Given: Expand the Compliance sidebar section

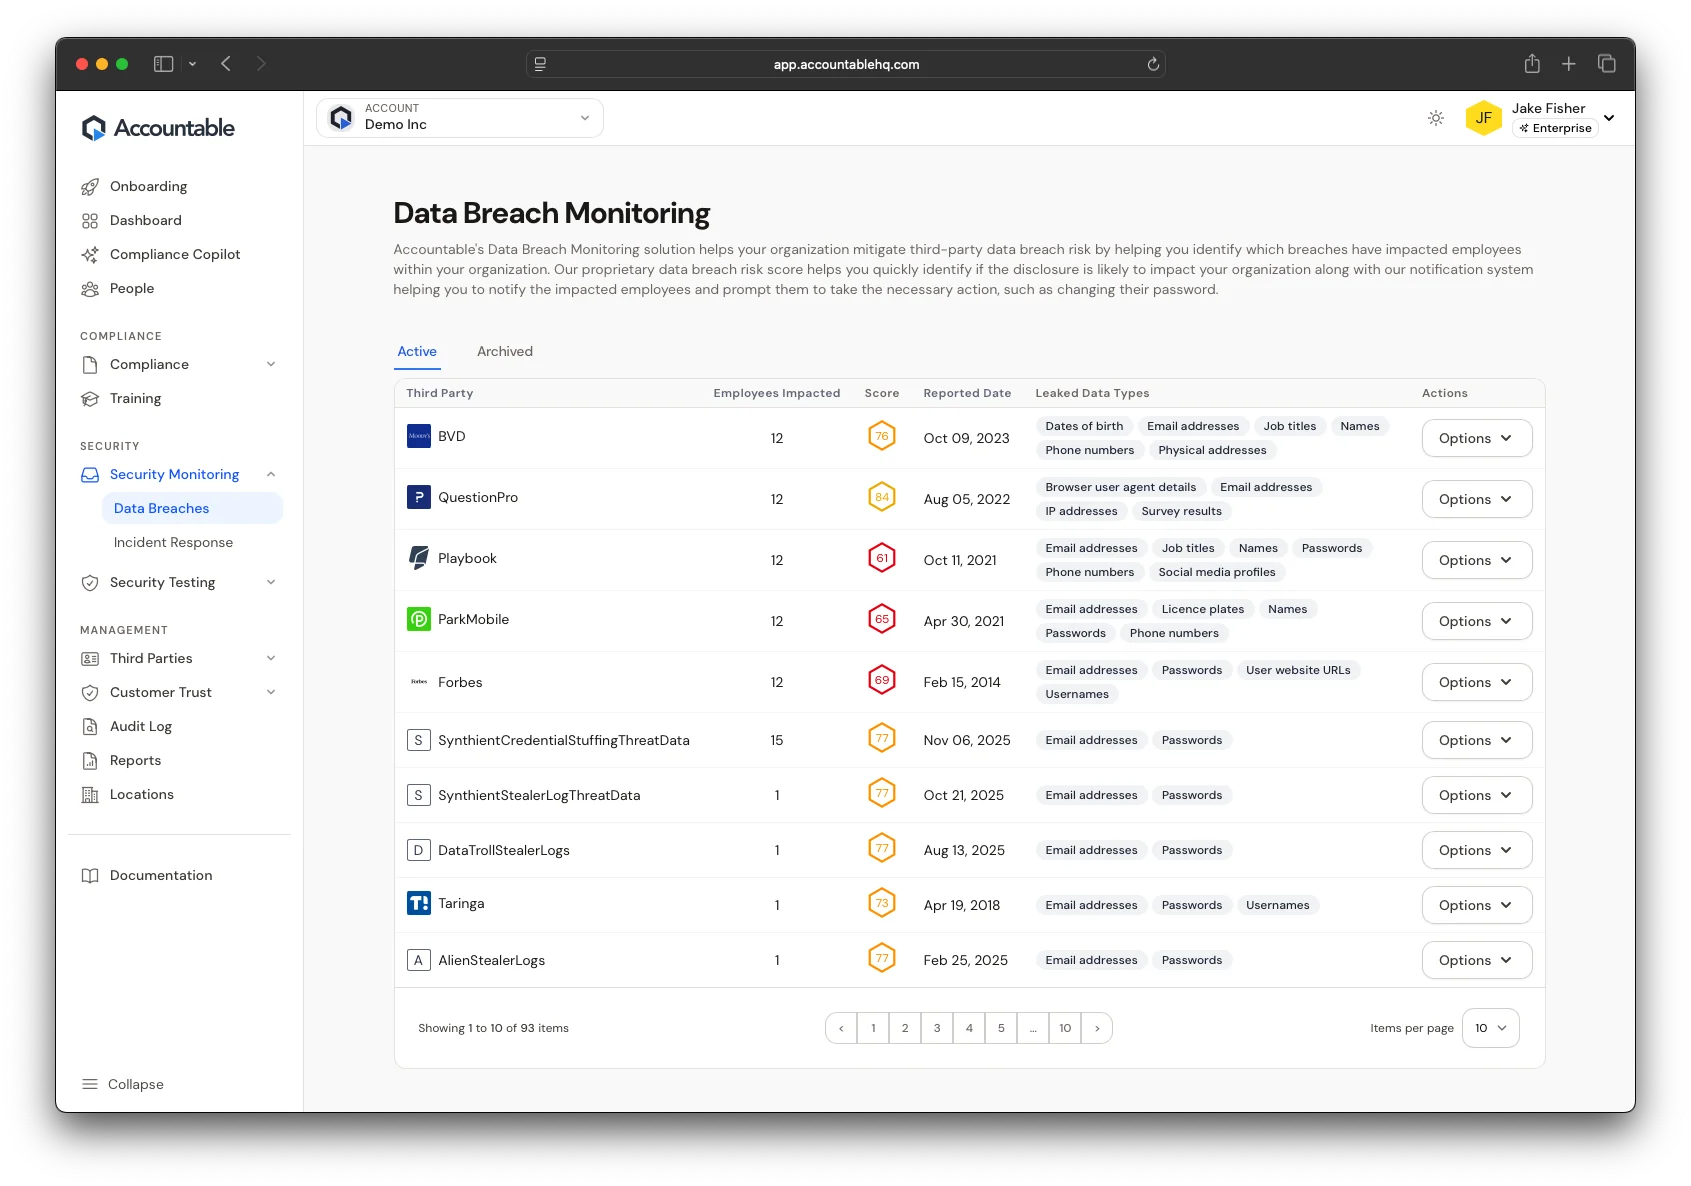Looking at the screenshot, I should tap(271, 365).
